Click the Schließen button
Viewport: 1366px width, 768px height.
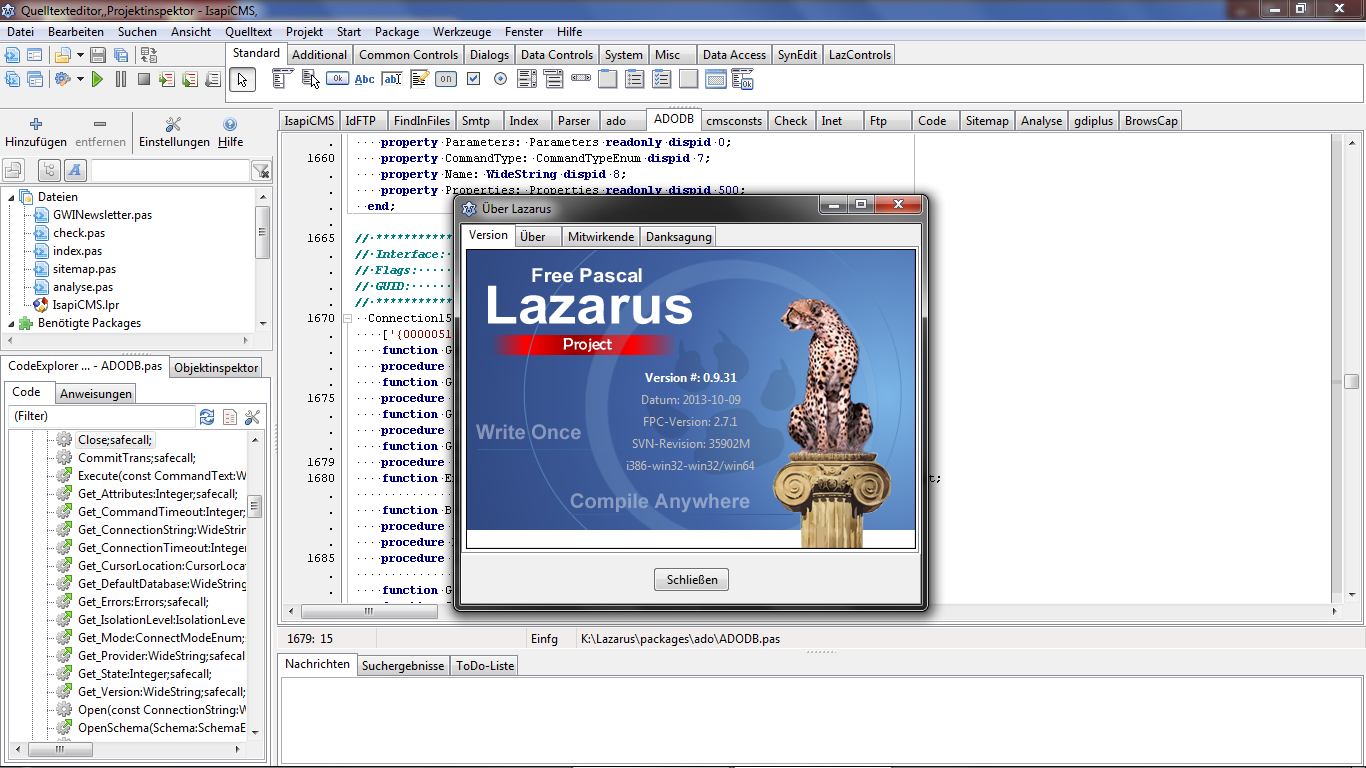(x=692, y=580)
